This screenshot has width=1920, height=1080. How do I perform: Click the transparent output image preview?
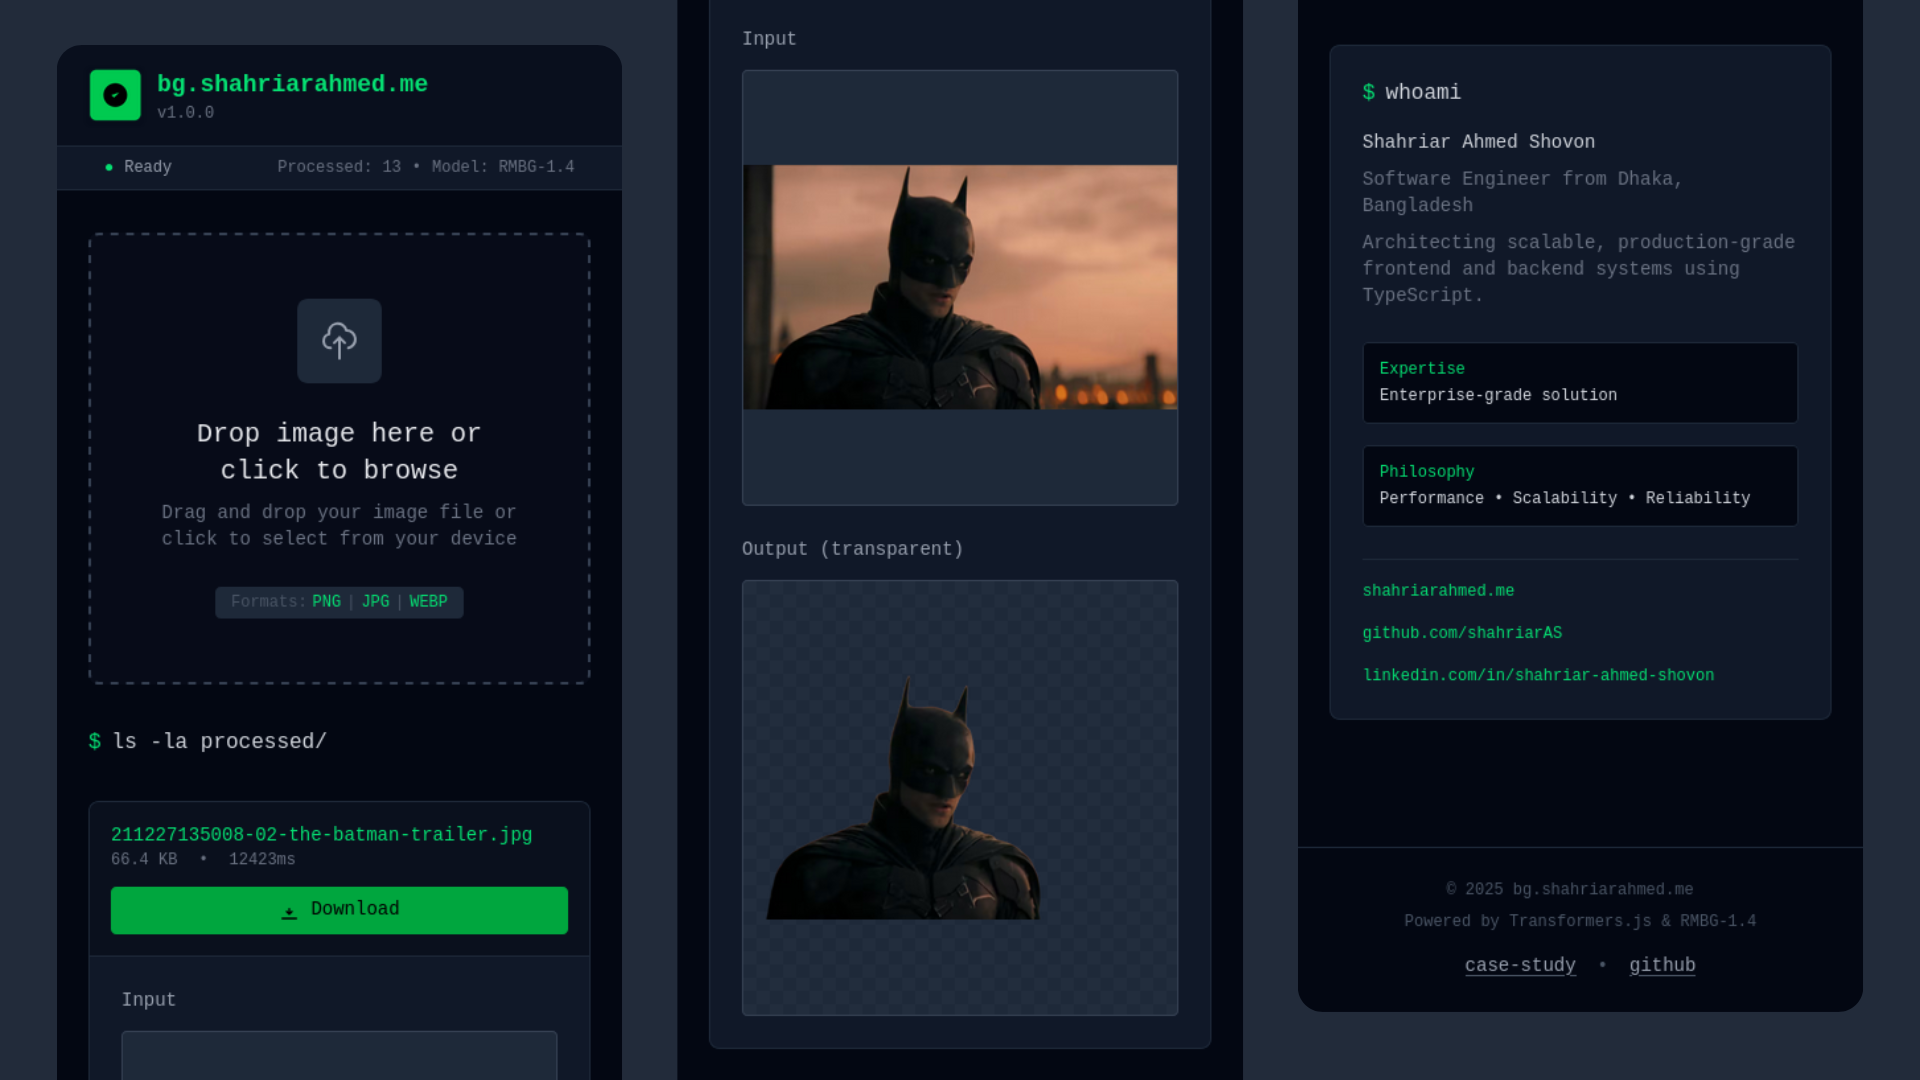pos(959,797)
